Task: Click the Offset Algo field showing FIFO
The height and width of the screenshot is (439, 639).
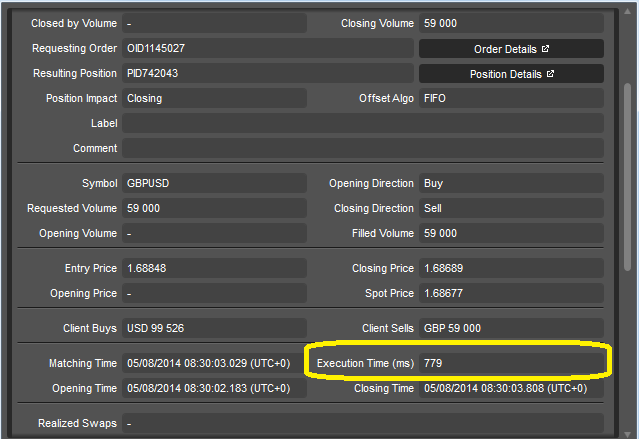Action: [x=511, y=98]
